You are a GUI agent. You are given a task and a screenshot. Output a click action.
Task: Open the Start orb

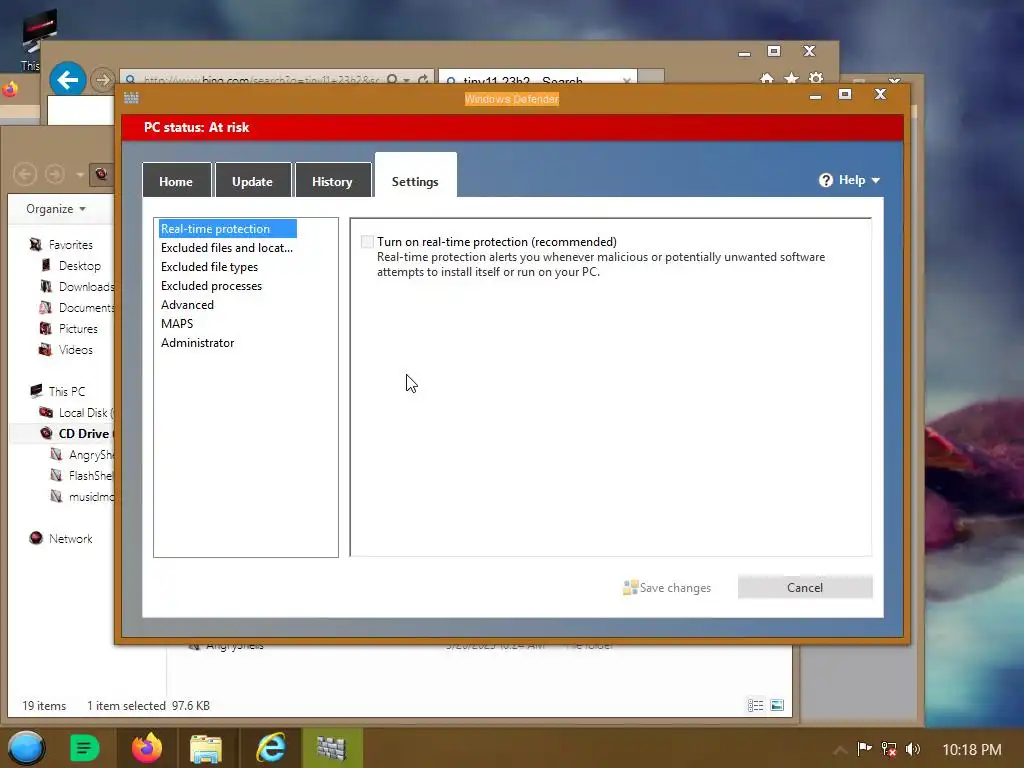coord(26,748)
